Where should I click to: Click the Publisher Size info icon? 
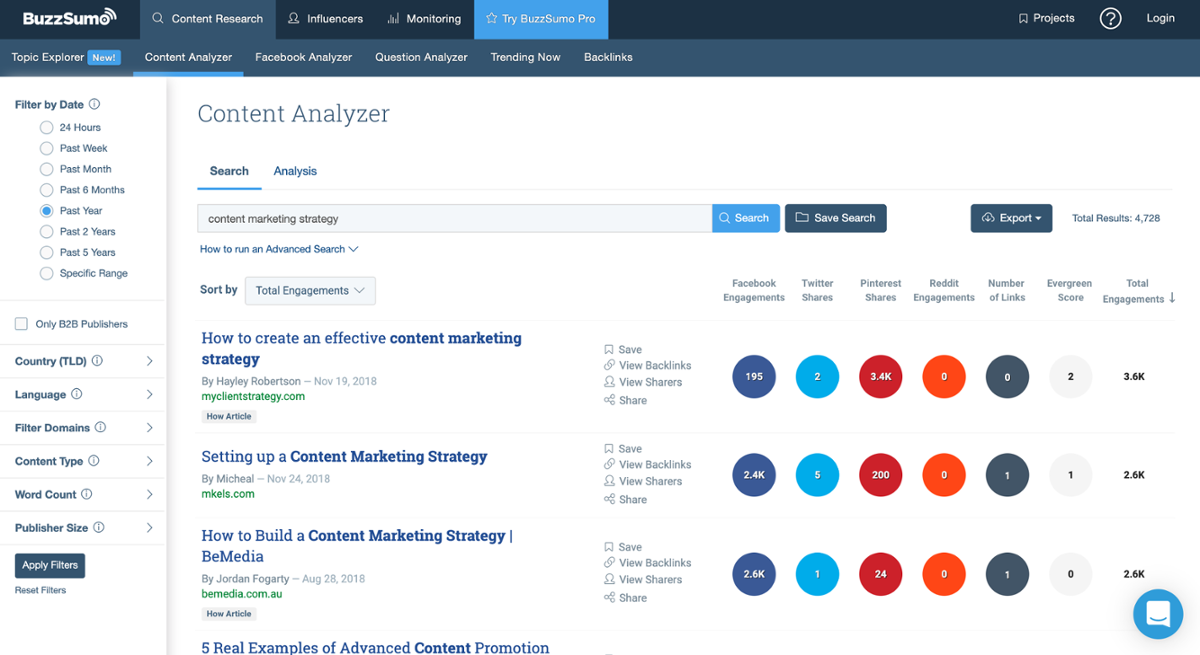click(98, 528)
